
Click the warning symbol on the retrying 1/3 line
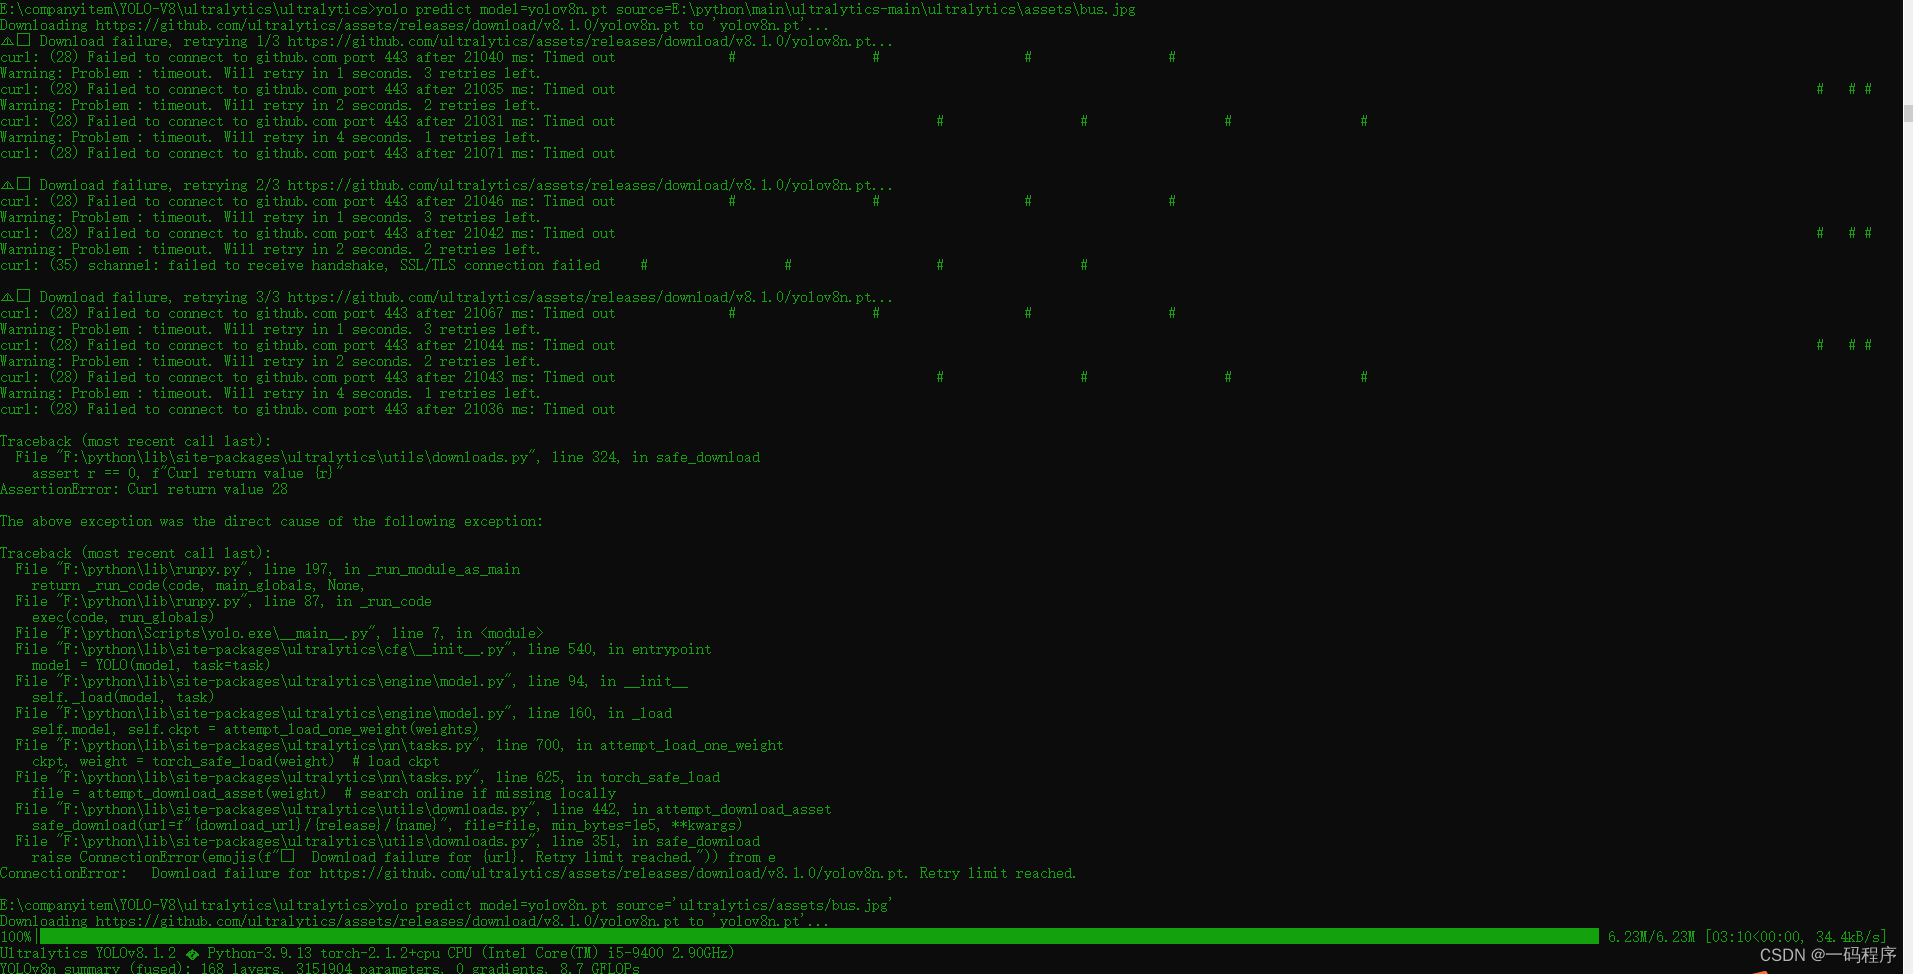click(7, 41)
